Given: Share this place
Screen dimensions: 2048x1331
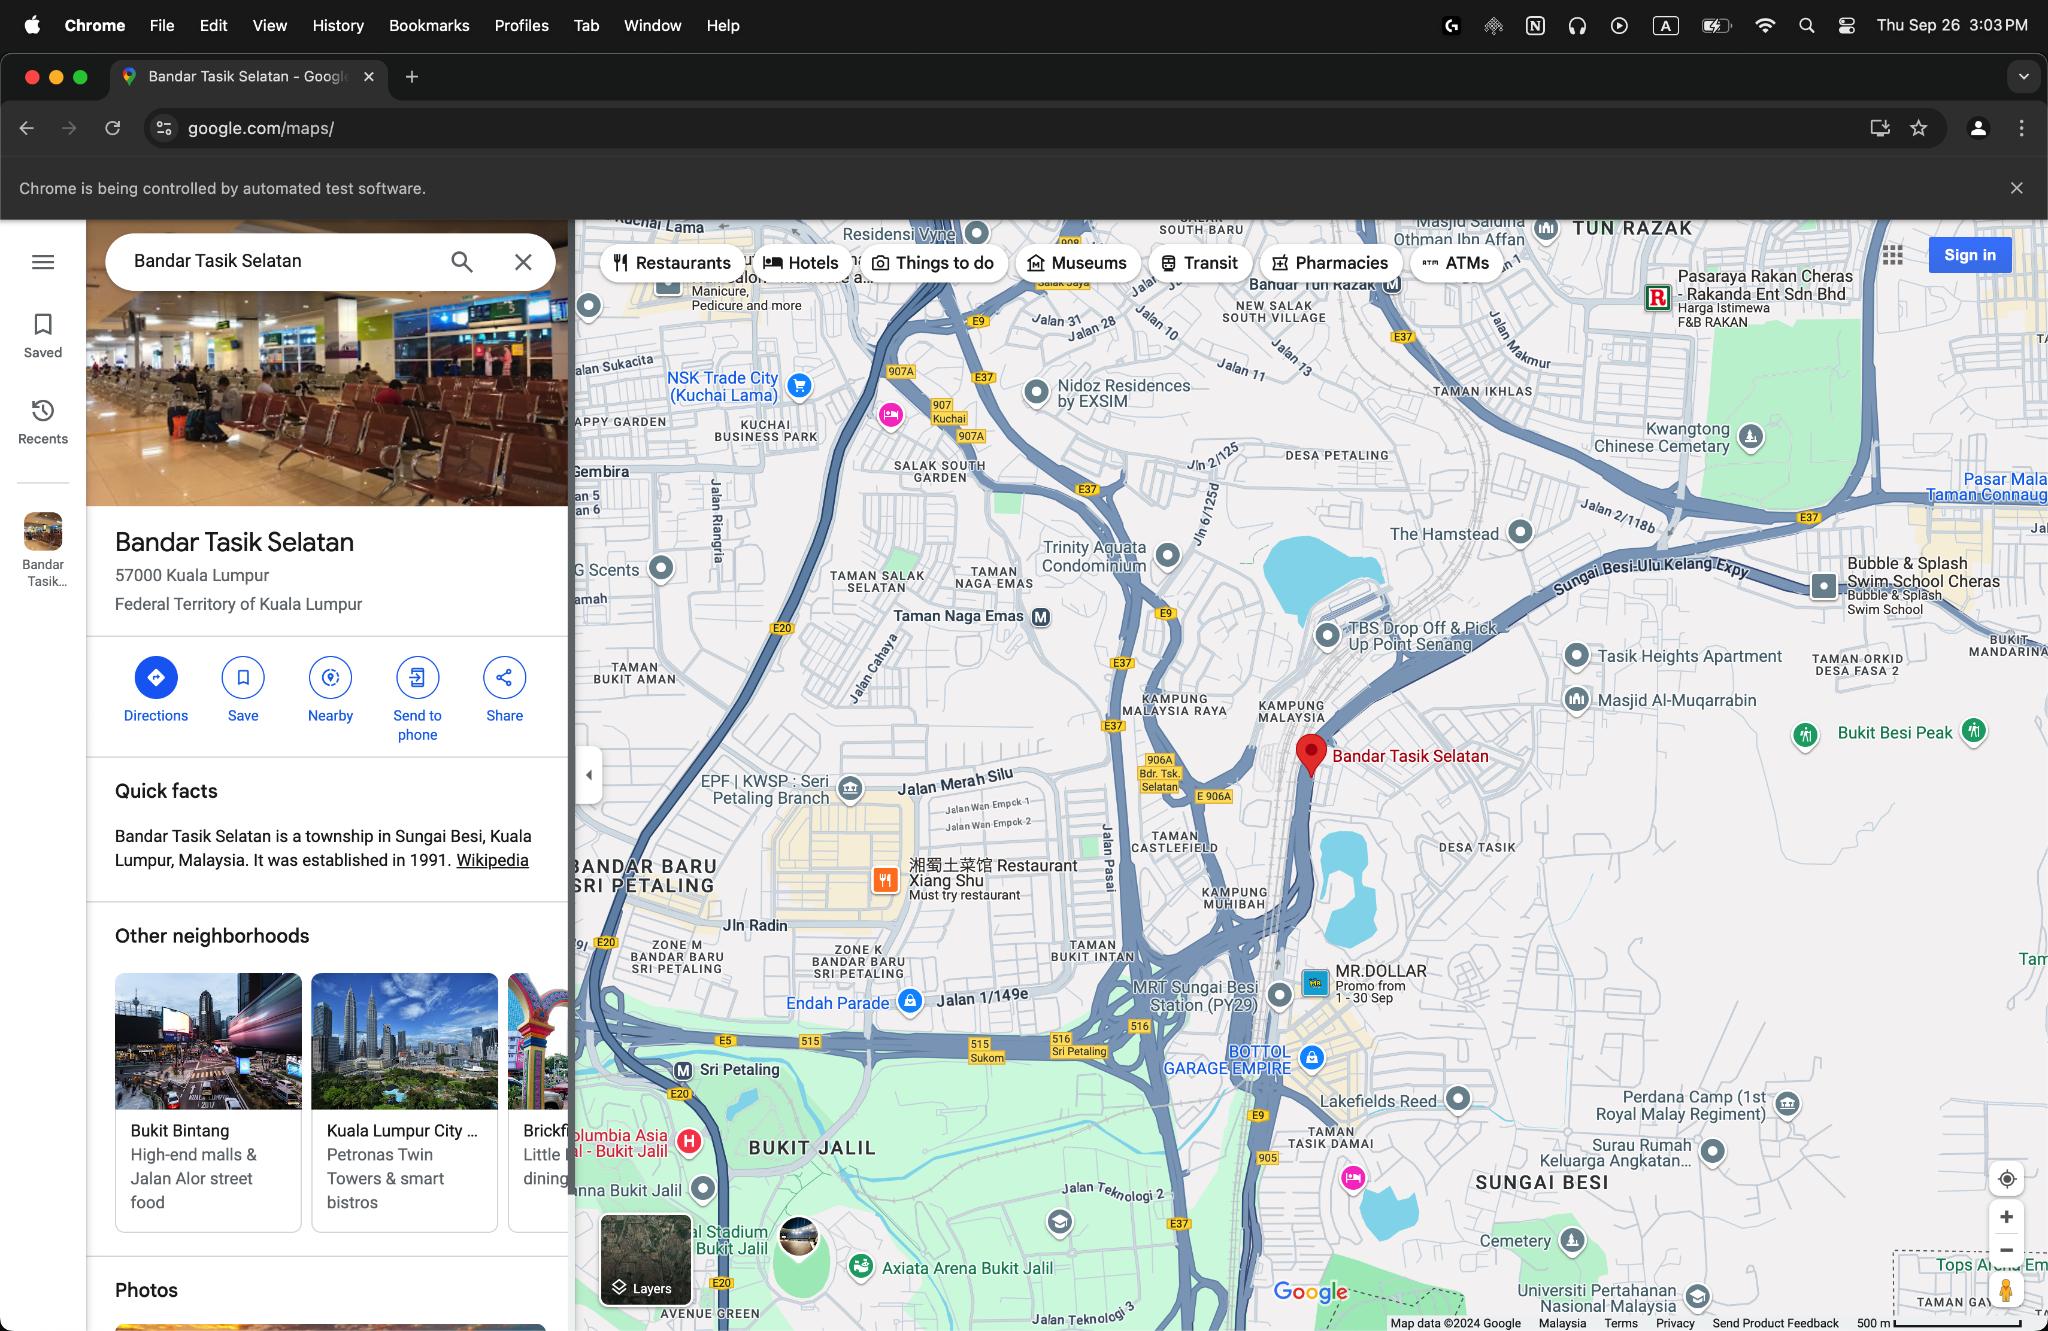Looking at the screenshot, I should coord(504,689).
